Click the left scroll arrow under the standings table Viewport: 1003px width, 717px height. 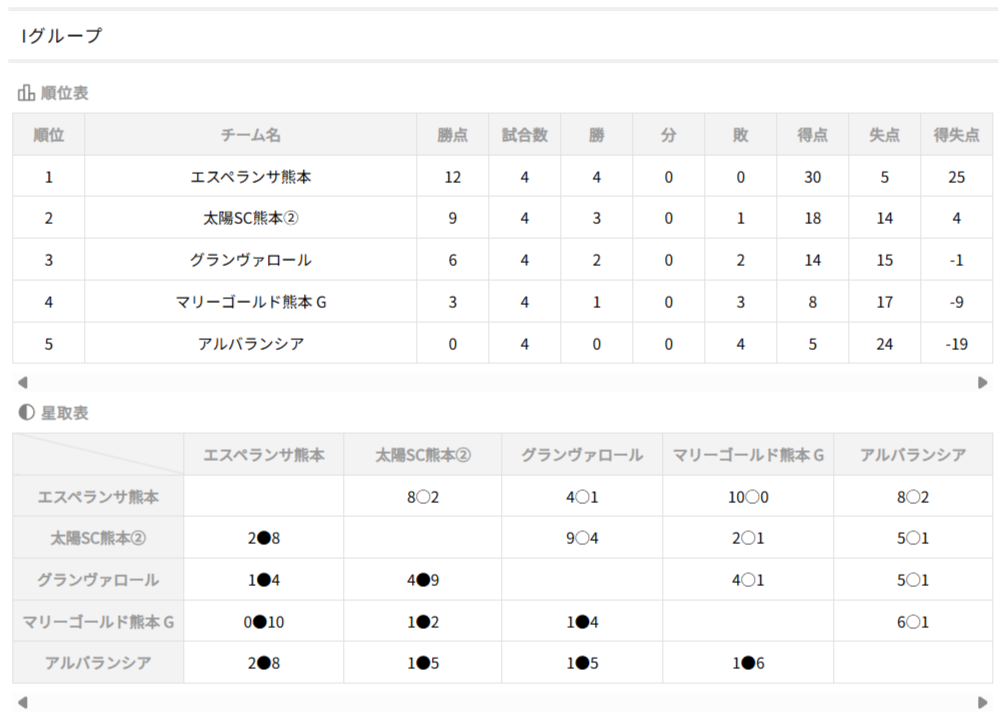click(x=23, y=382)
